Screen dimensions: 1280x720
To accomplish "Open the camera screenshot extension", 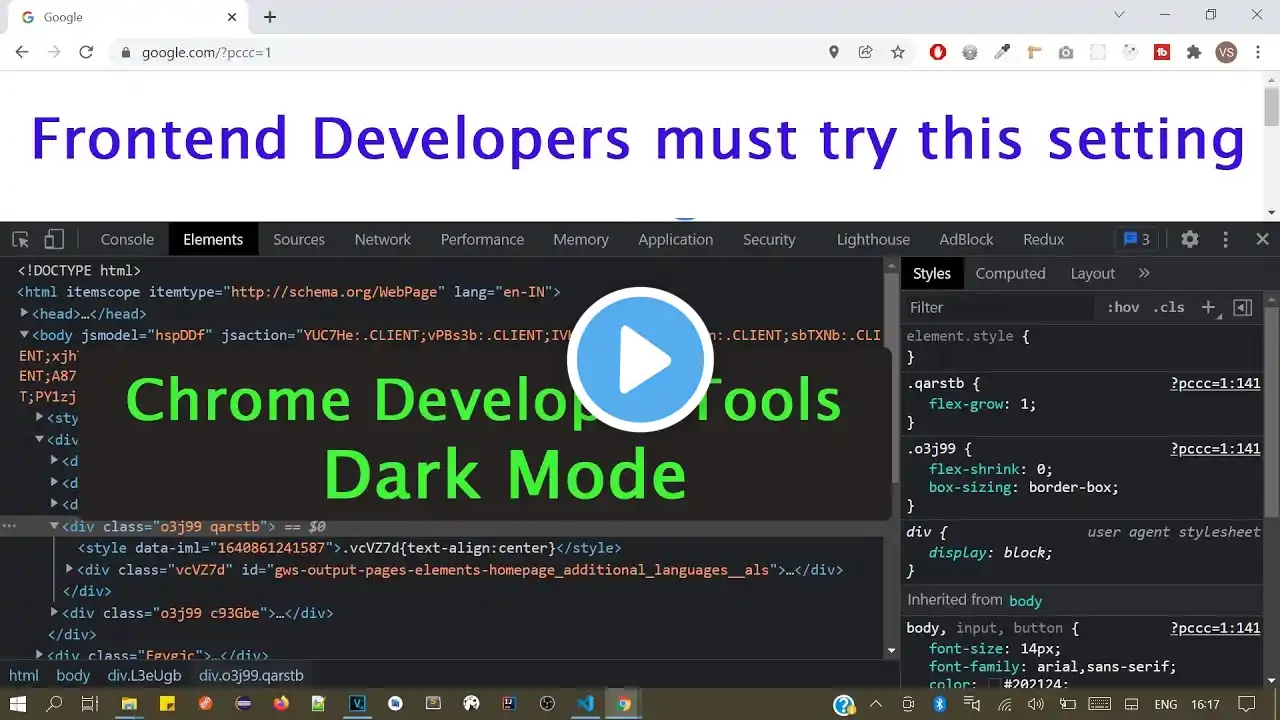I will pos(1066,52).
